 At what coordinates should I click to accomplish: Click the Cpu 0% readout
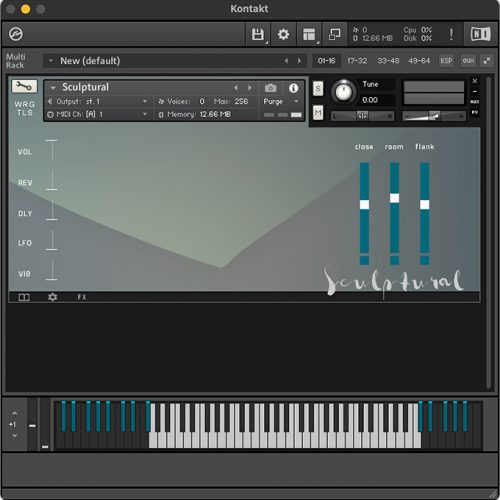(x=418, y=30)
